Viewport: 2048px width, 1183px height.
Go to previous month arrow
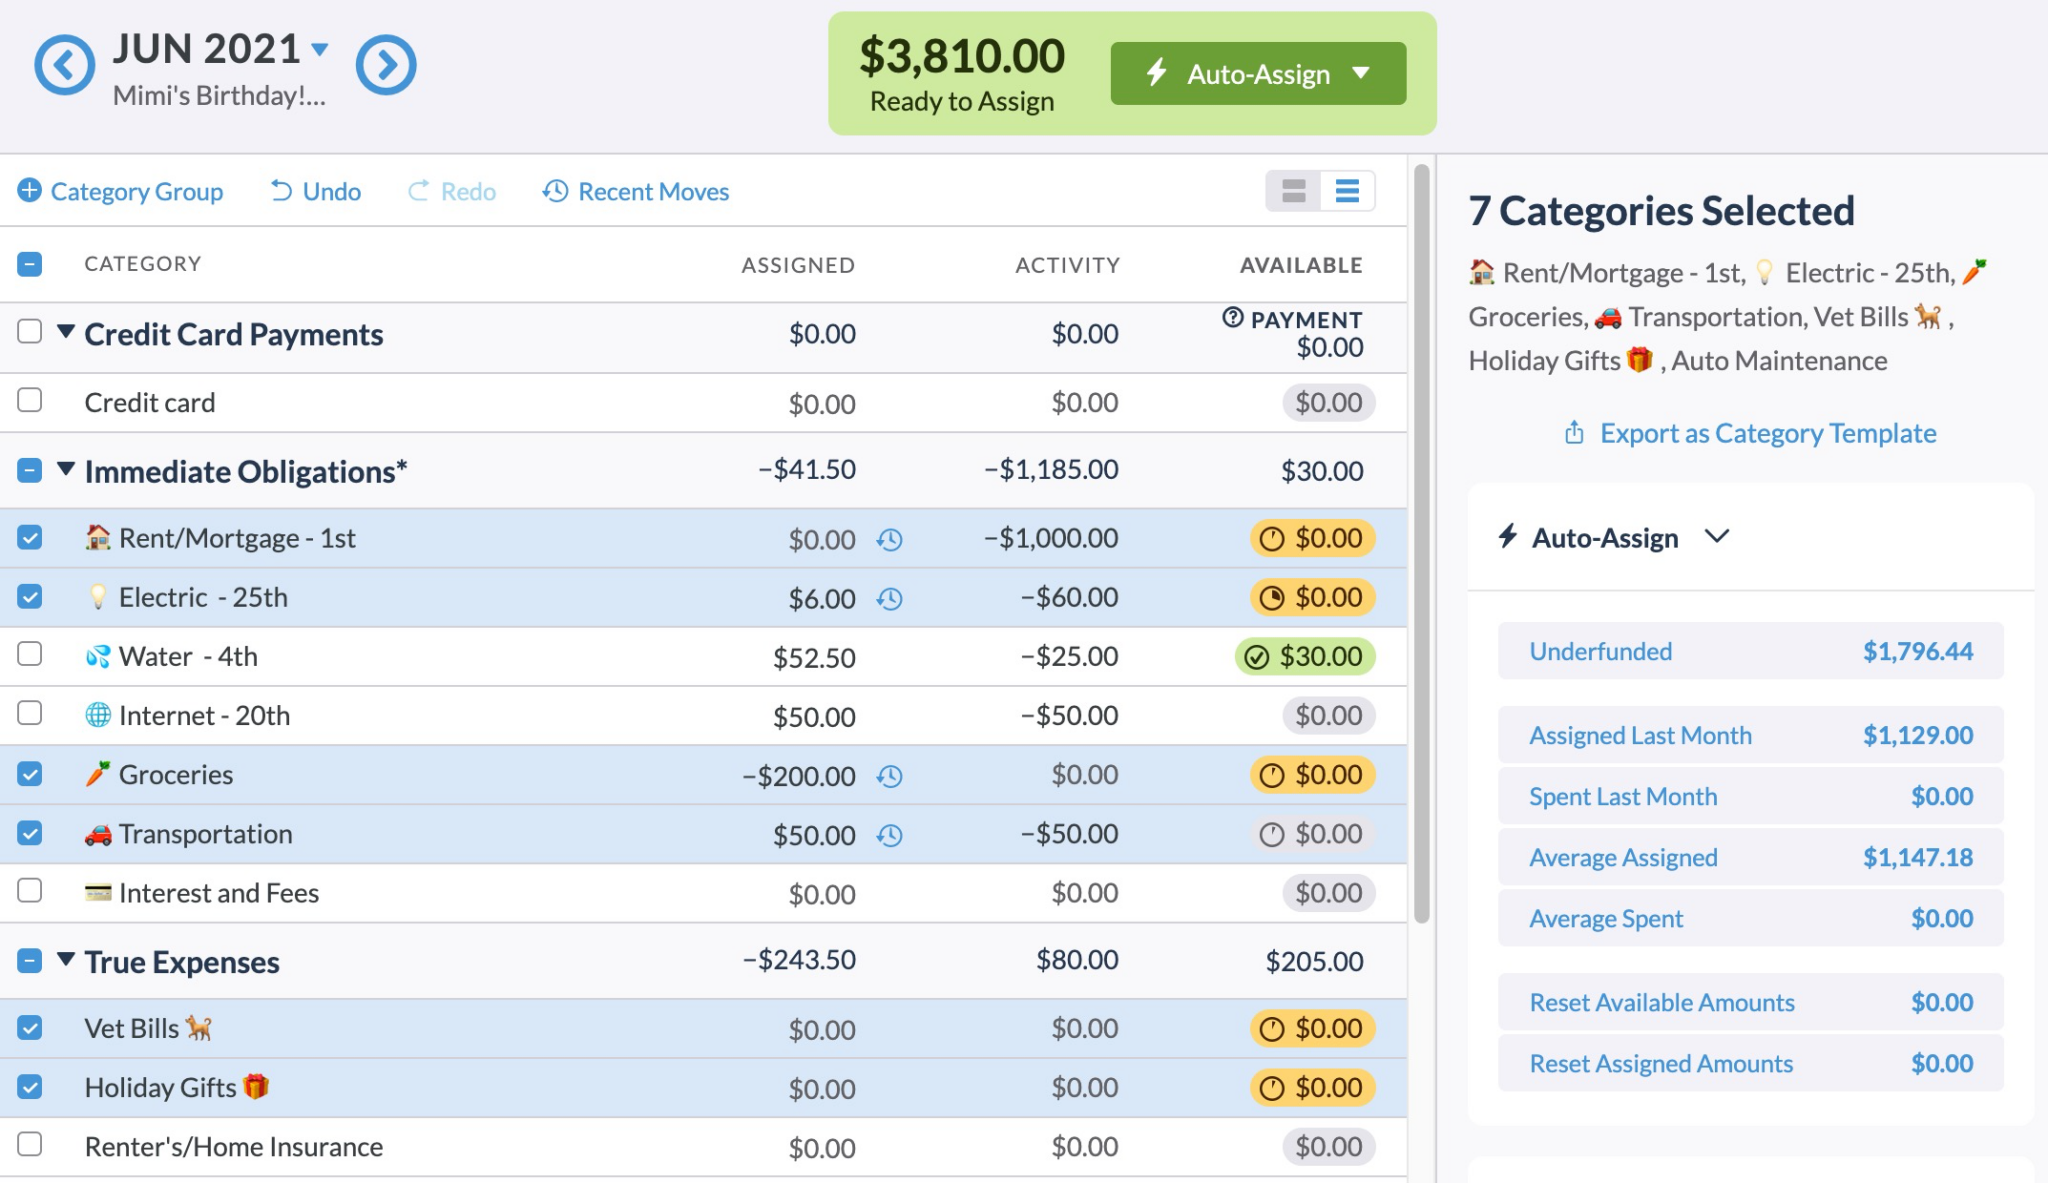coord(64,66)
